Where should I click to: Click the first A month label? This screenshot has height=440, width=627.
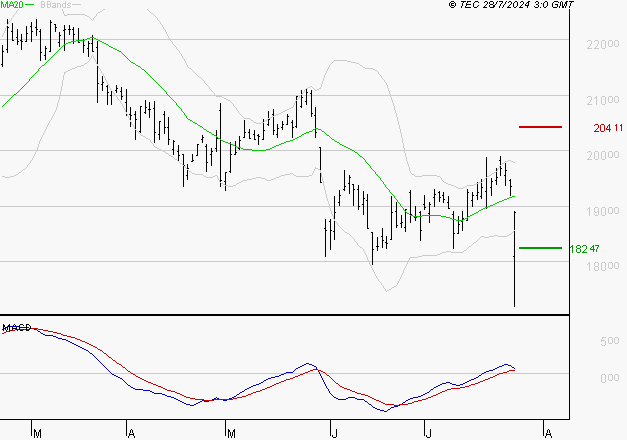131,433
